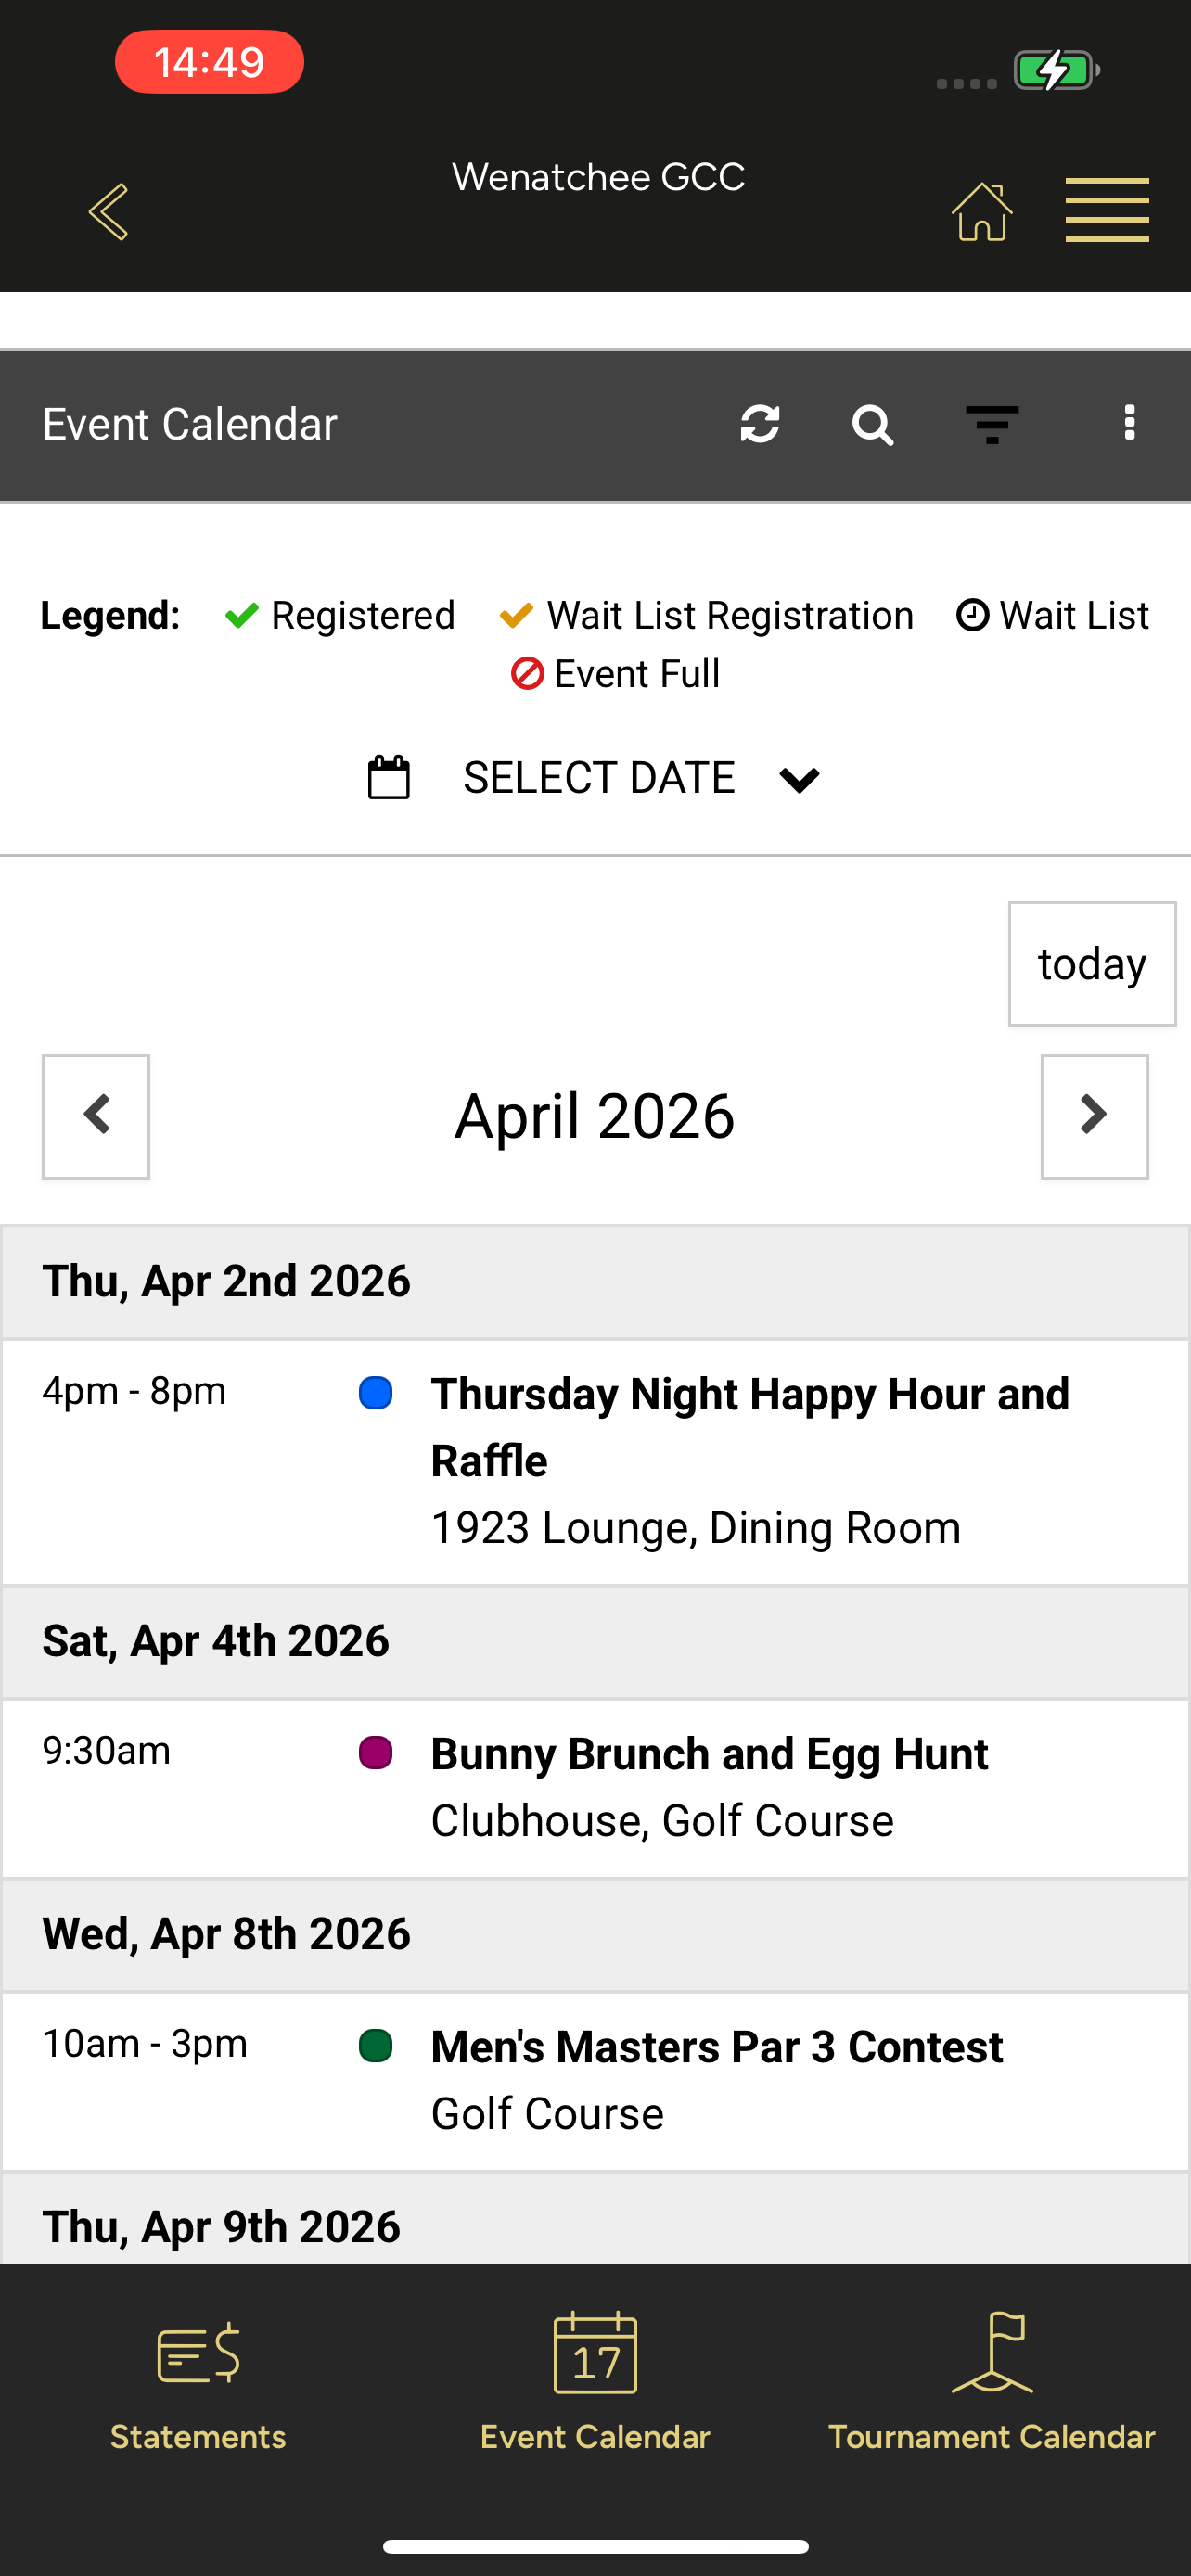1191x2576 pixels.
Task: Click the calendar icon beside Select Date
Action: pyautogui.click(x=389, y=777)
